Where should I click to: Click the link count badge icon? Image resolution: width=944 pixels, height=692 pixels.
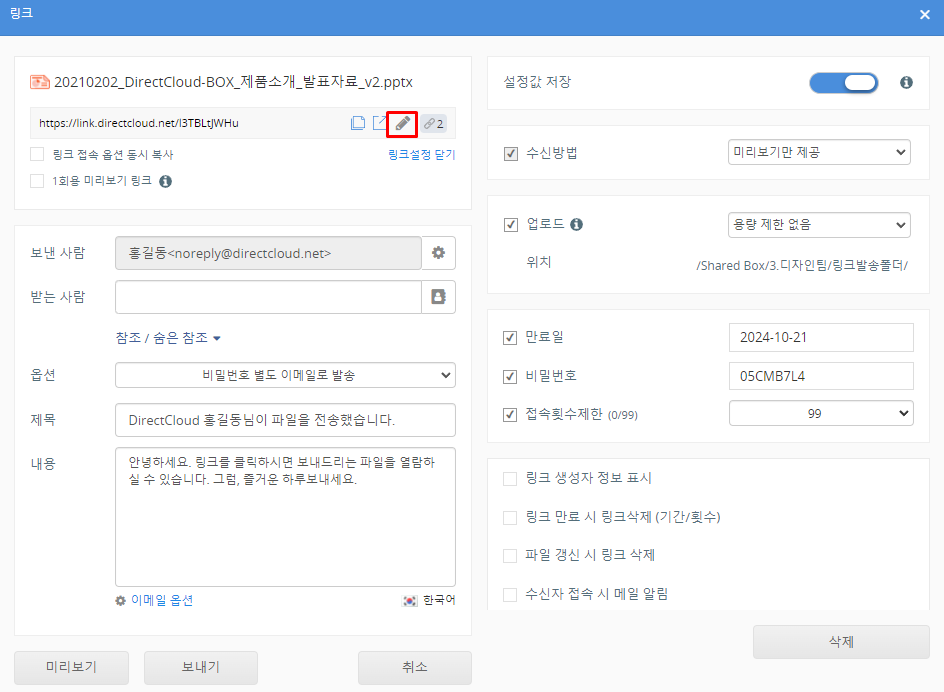(x=433, y=124)
